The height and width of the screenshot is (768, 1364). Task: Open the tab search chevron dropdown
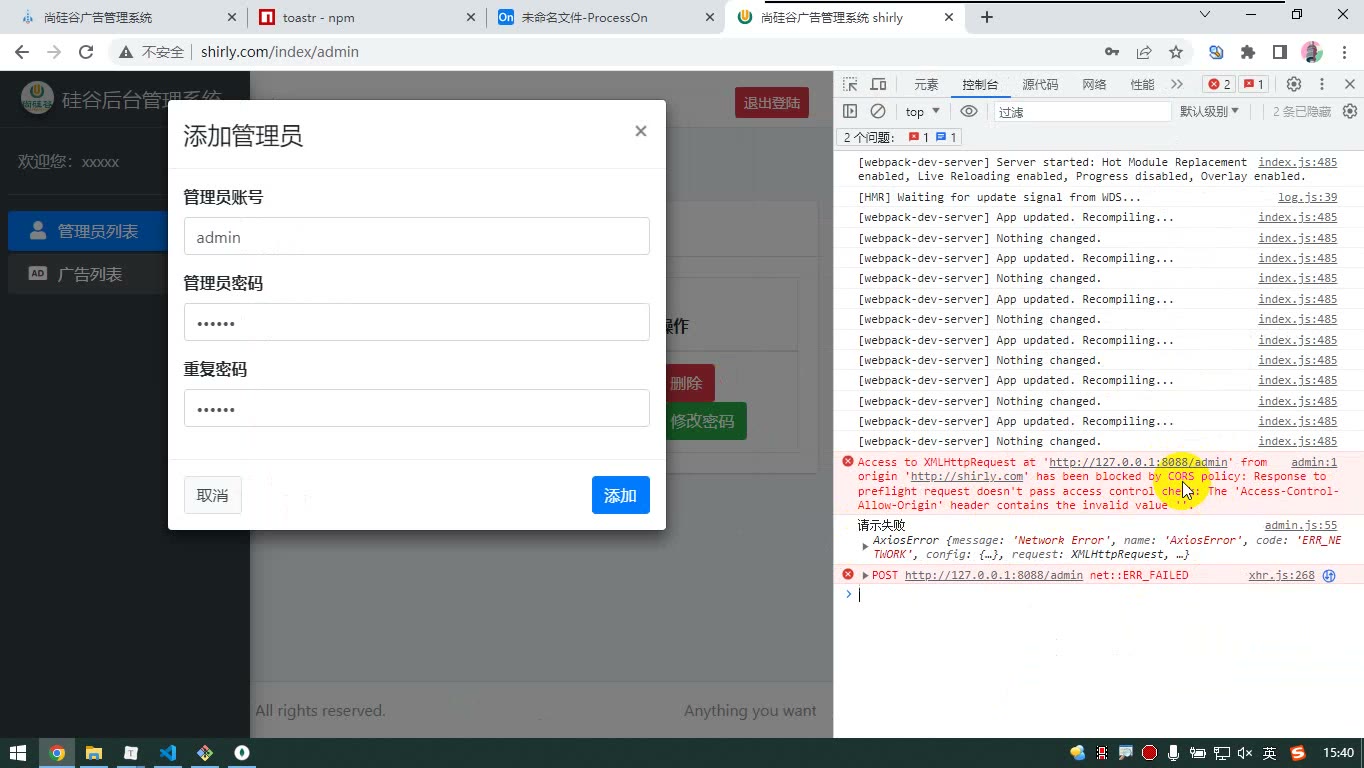click(1205, 15)
